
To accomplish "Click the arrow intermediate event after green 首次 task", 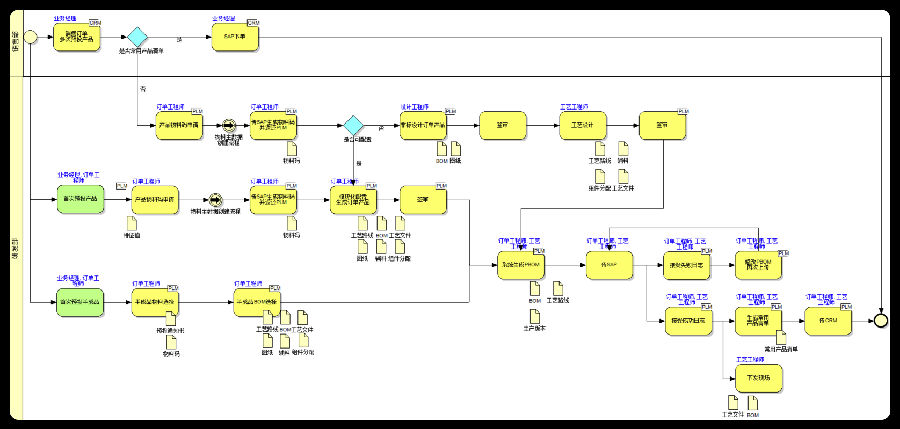I will point(215,200).
